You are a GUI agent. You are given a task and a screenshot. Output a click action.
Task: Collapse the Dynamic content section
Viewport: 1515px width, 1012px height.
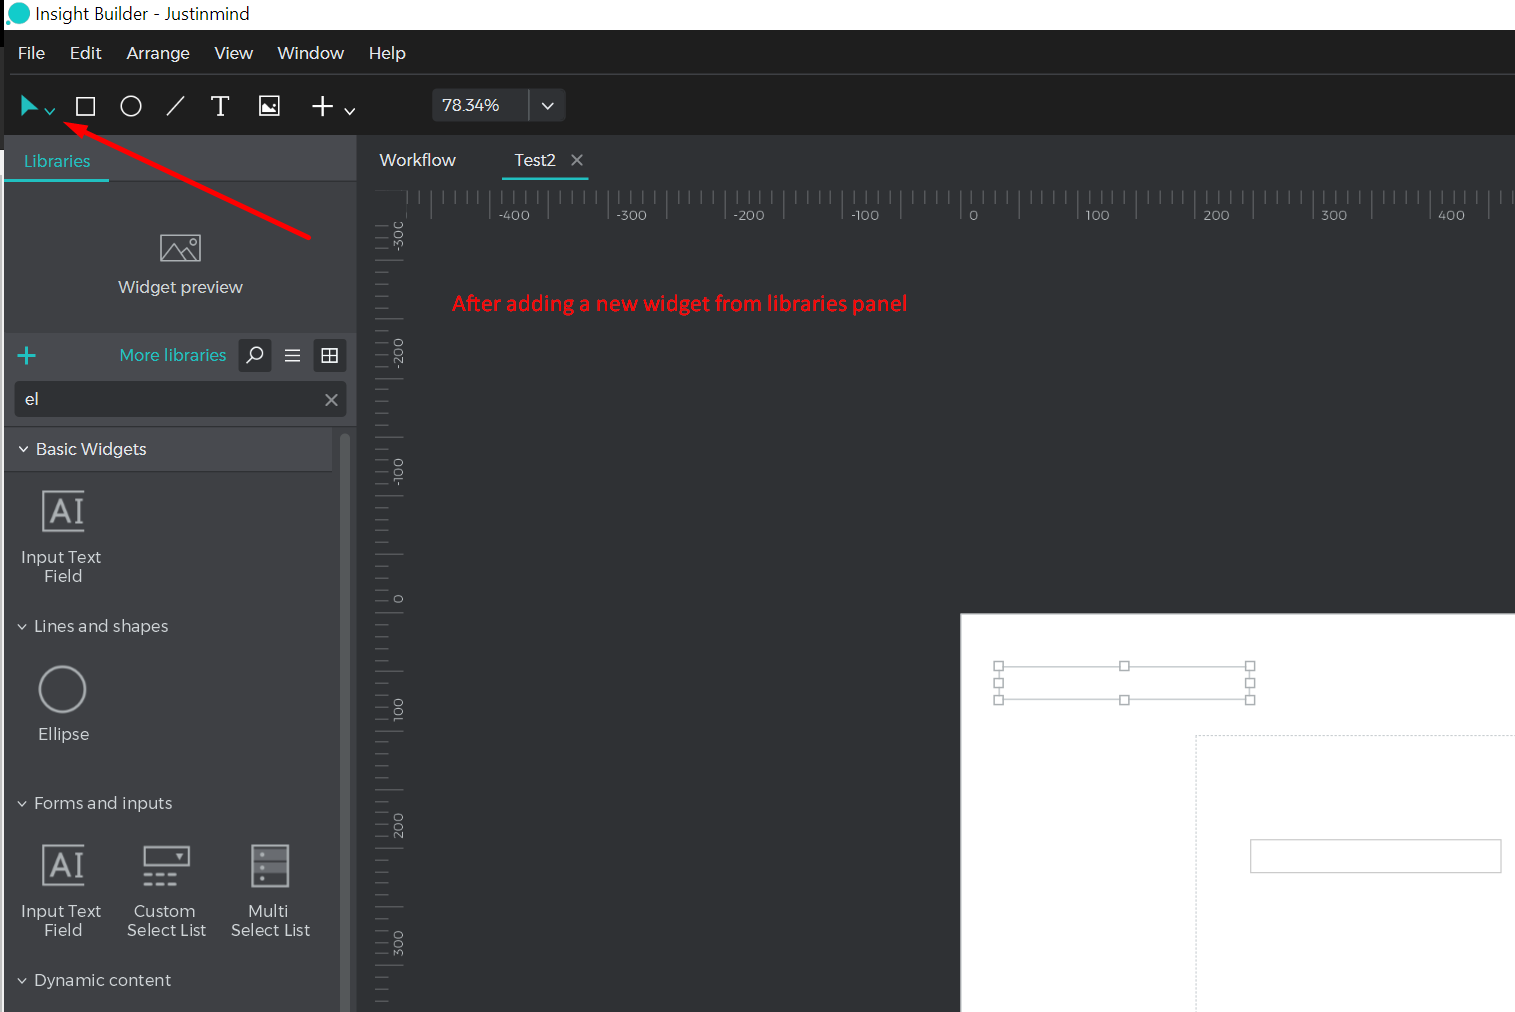coord(22,981)
